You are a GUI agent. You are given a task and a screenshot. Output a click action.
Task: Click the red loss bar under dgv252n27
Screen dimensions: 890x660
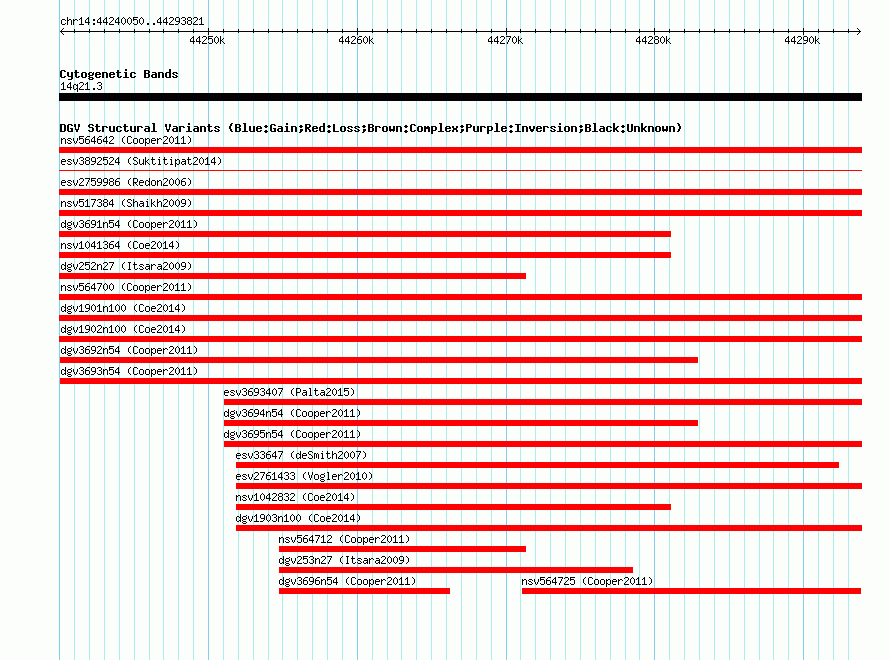292,276
